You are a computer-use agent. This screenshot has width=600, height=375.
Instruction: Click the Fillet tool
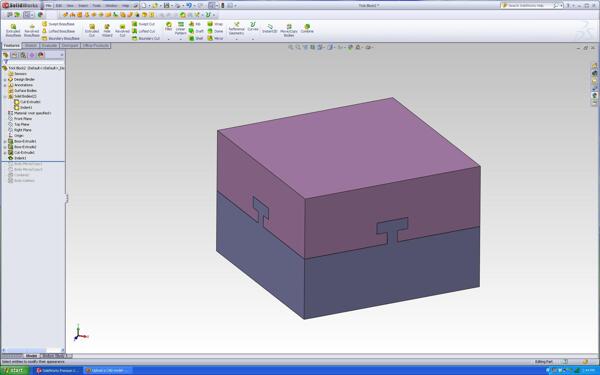(x=168, y=26)
